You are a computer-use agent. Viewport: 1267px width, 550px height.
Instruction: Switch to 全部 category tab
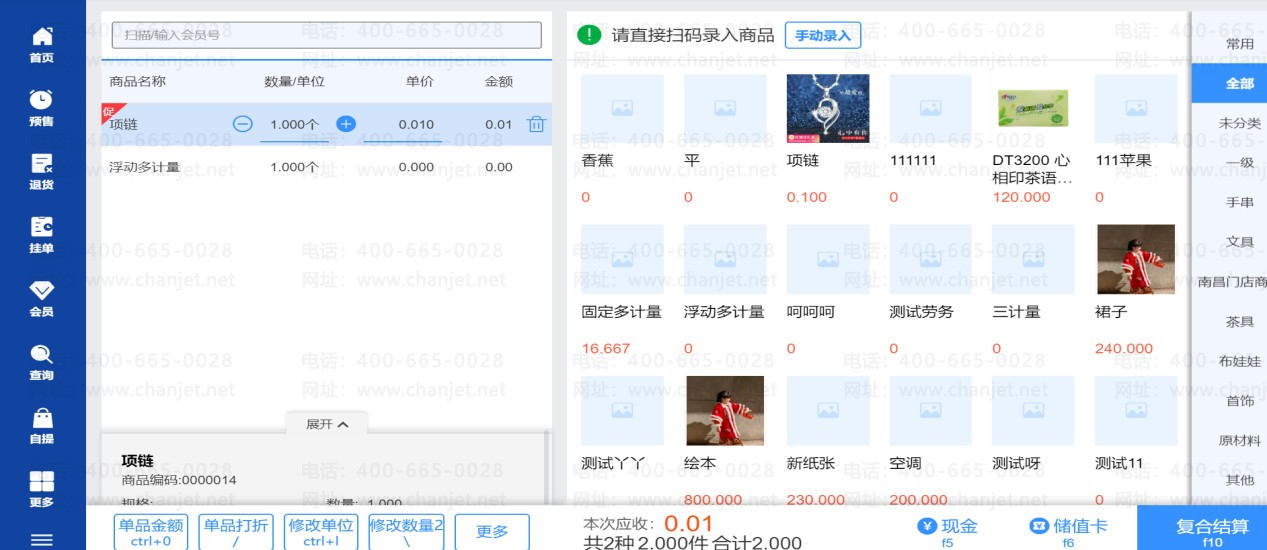(x=1229, y=83)
